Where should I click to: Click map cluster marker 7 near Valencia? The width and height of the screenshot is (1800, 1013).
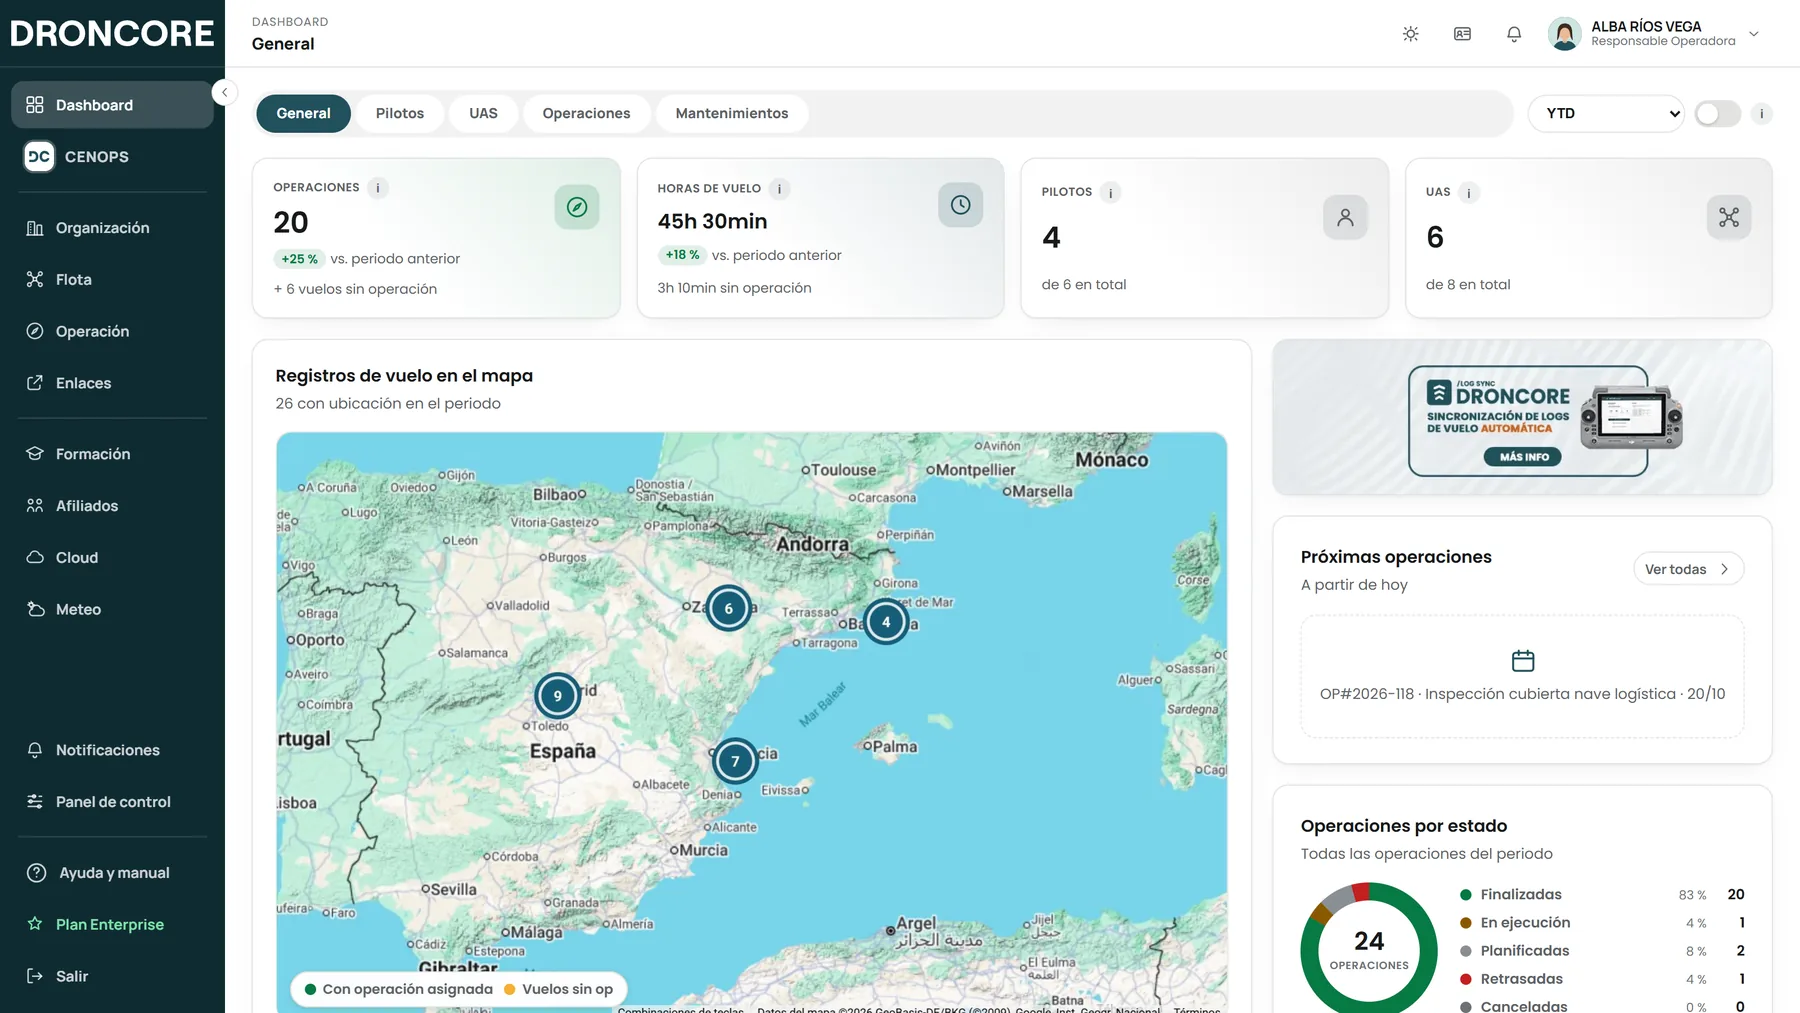pos(735,761)
